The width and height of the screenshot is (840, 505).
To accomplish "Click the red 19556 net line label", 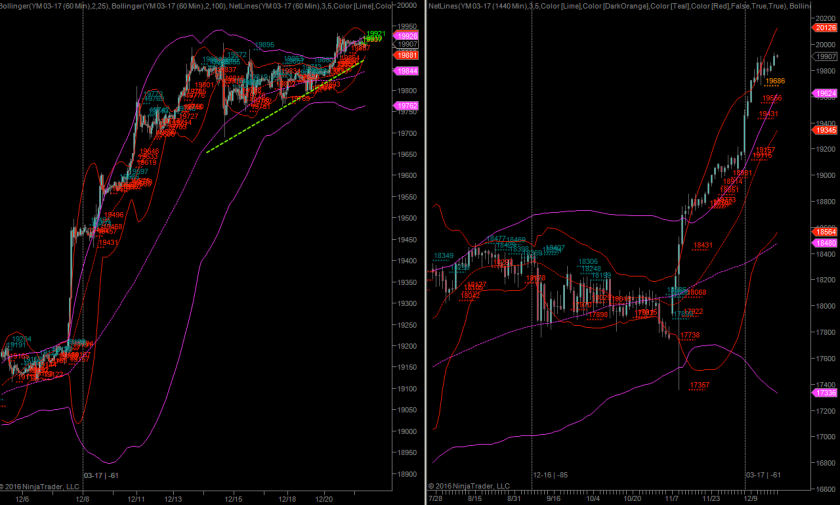I will pos(772,98).
